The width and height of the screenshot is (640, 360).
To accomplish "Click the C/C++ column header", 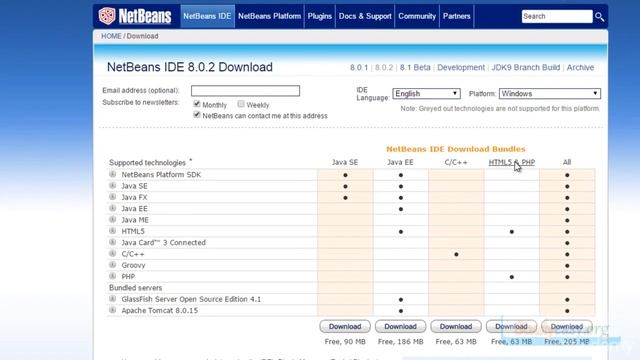I will coord(456,162).
